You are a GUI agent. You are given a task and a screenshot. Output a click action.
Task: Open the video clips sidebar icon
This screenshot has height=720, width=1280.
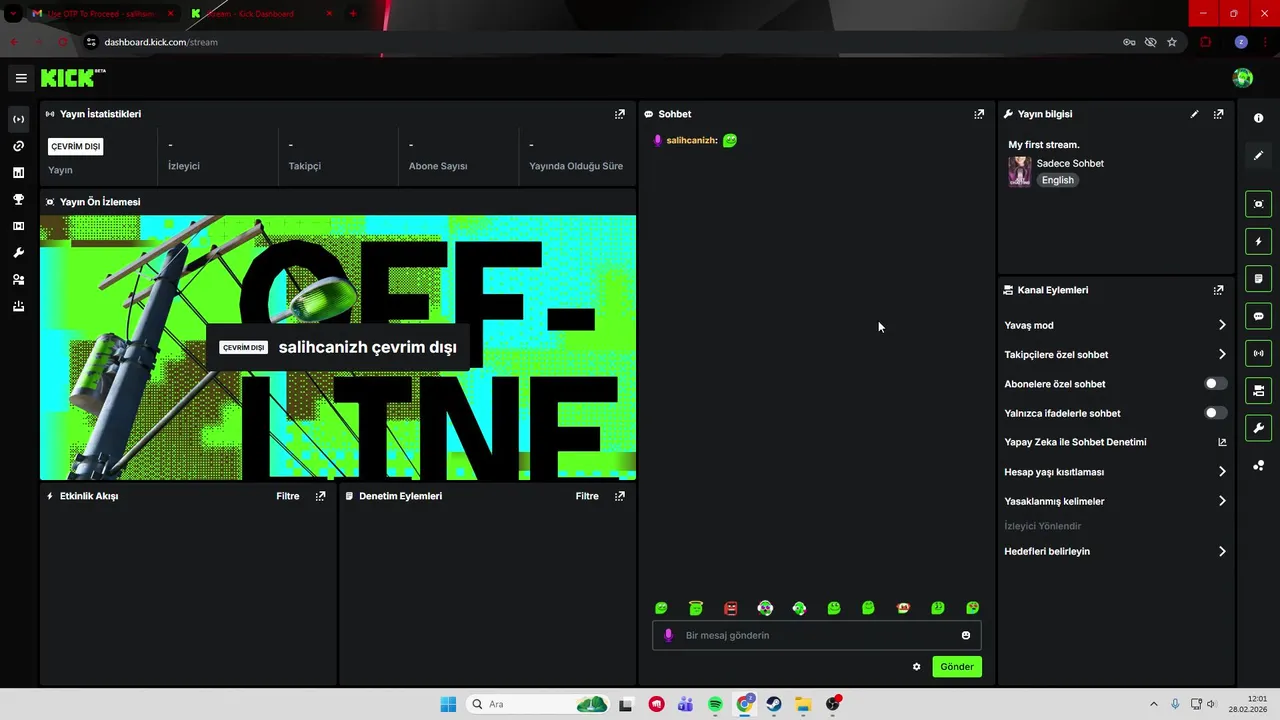coord(18,226)
